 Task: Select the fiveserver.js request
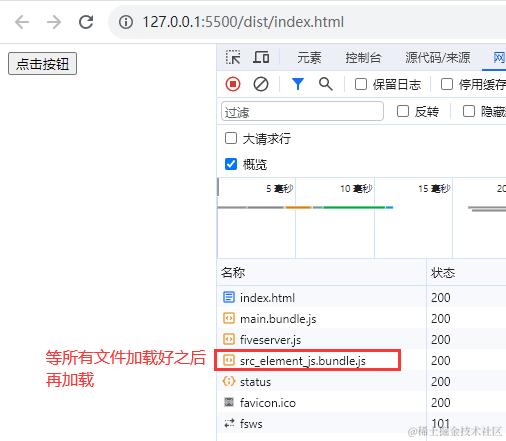pyautogui.click(x=362, y=339)
